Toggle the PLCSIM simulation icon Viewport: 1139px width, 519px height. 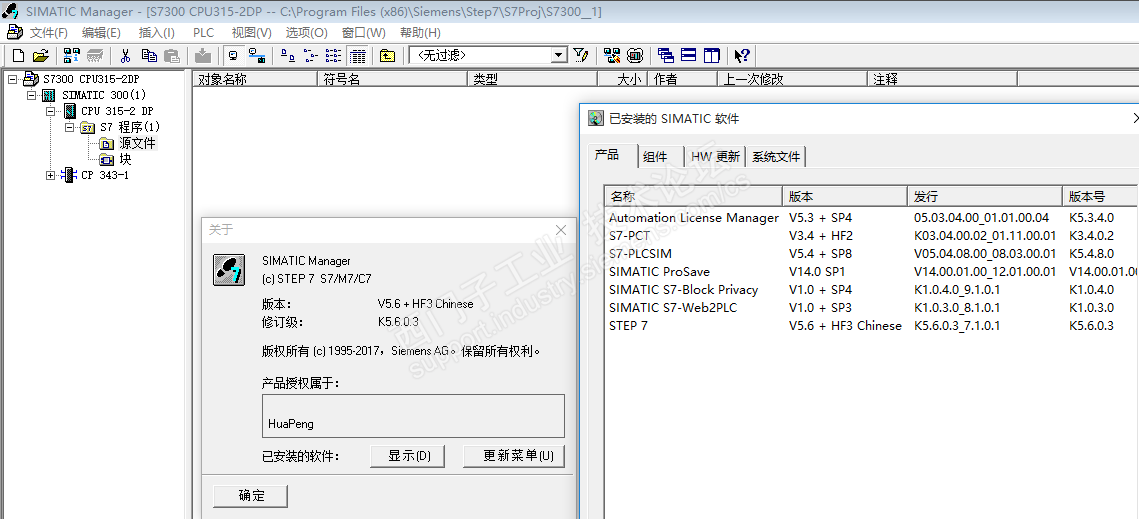tap(635, 55)
